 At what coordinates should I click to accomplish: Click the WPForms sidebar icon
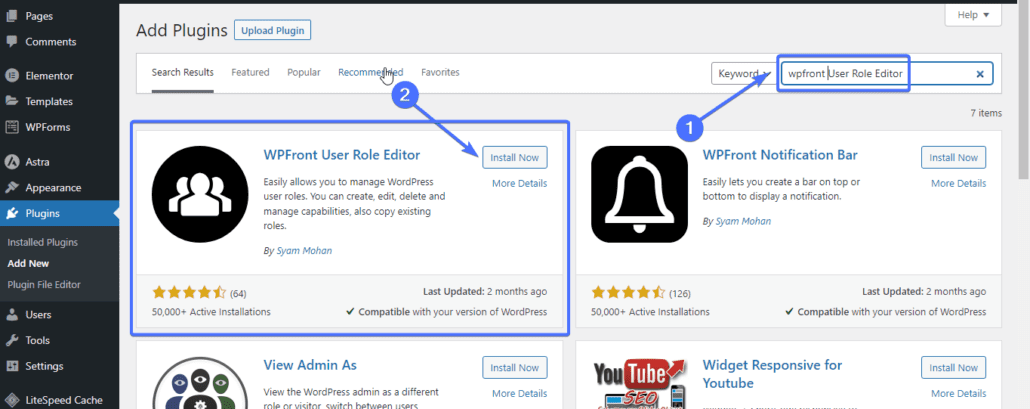point(11,127)
